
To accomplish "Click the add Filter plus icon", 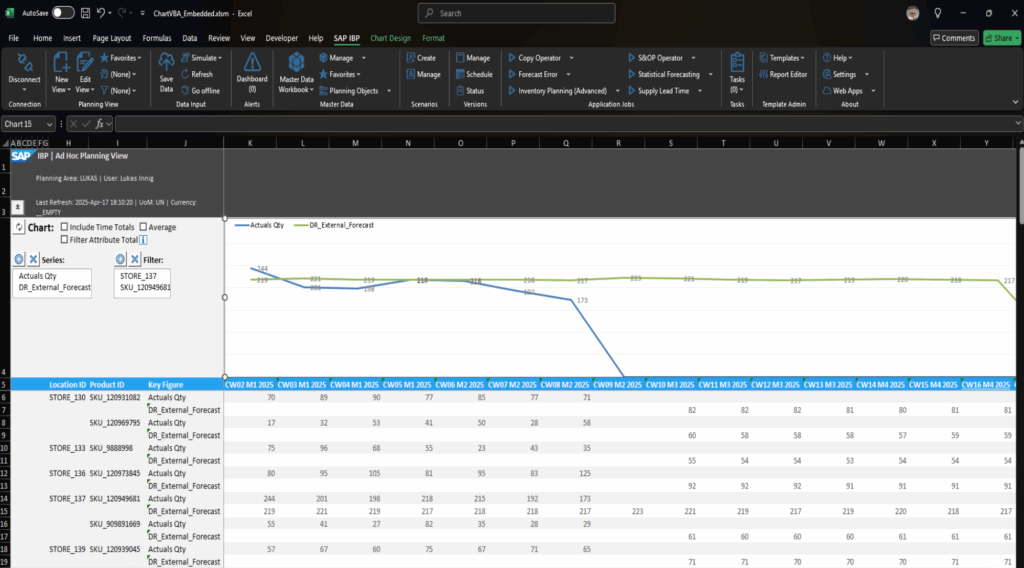I will [x=120, y=259].
